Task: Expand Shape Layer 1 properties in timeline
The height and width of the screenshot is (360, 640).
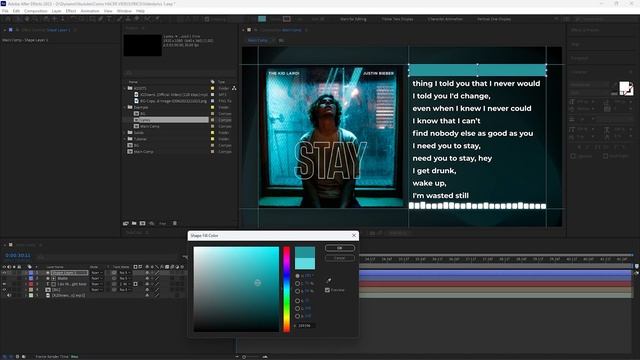Action: tap(25, 272)
